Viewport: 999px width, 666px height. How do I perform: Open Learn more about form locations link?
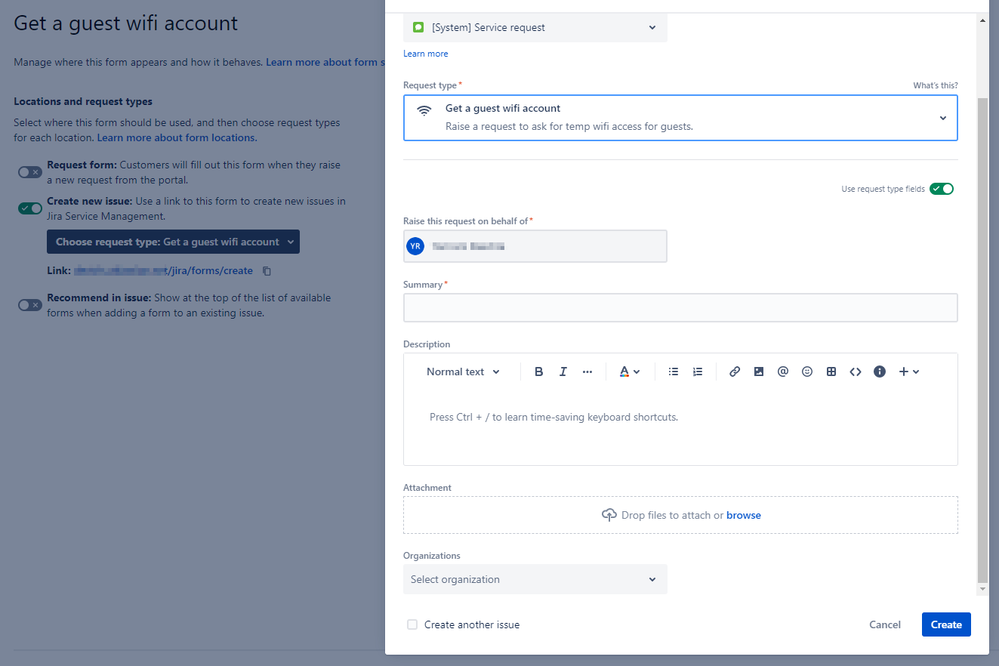coord(176,137)
